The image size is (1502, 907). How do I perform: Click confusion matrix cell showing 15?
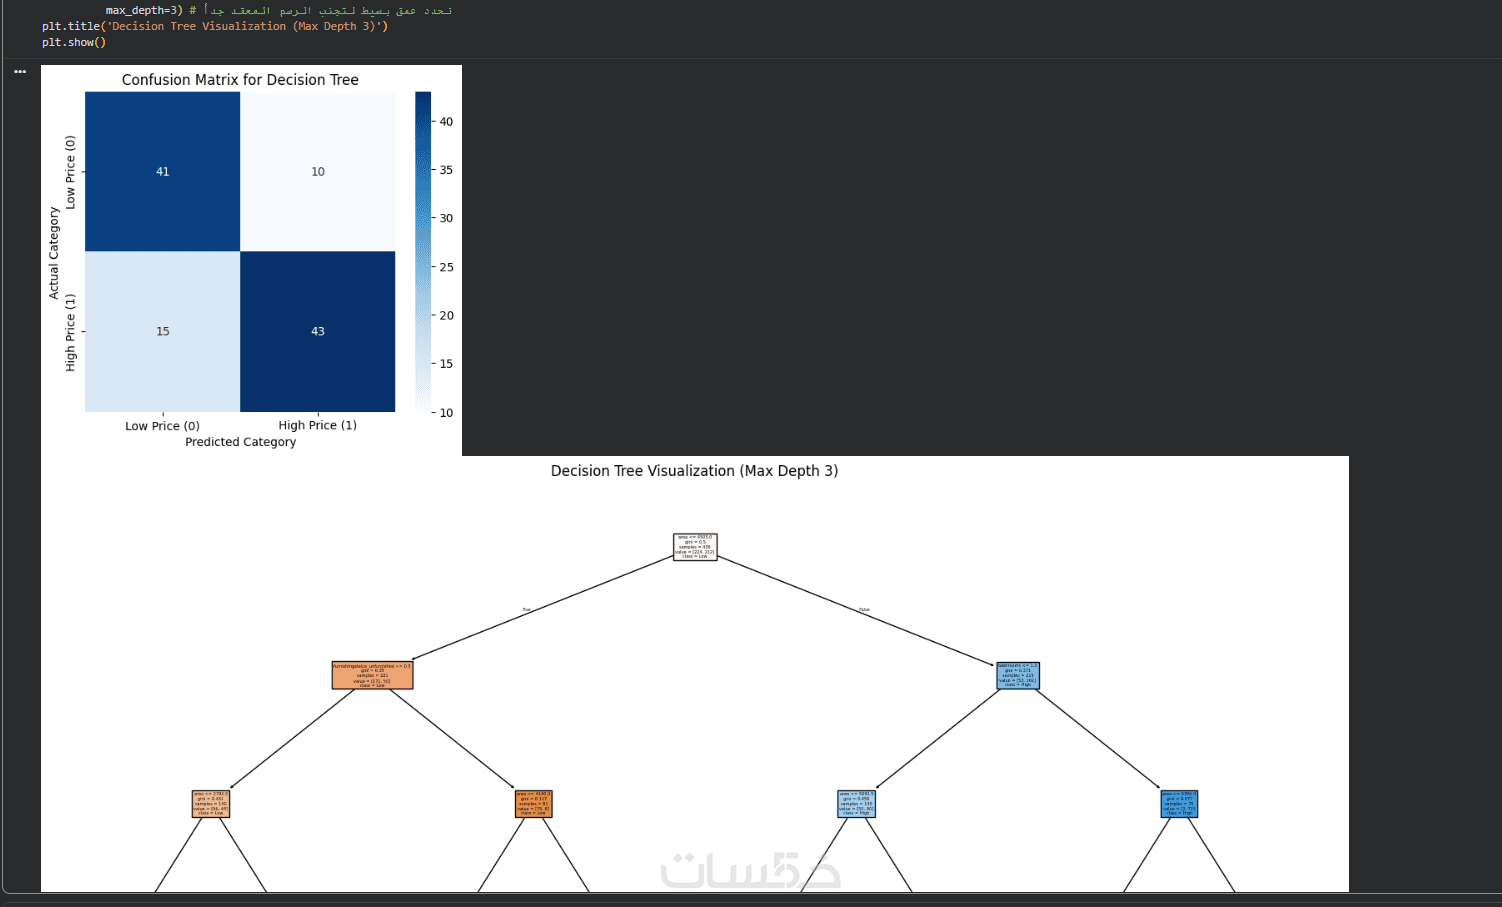[163, 331]
